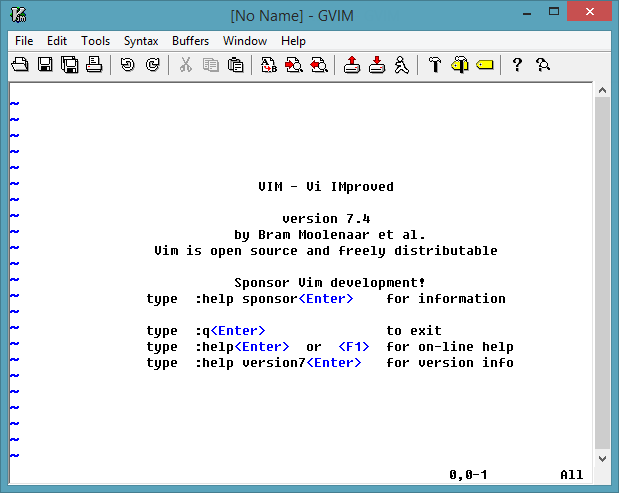Open the Tools menu
This screenshot has width=619, height=493.
click(96, 41)
